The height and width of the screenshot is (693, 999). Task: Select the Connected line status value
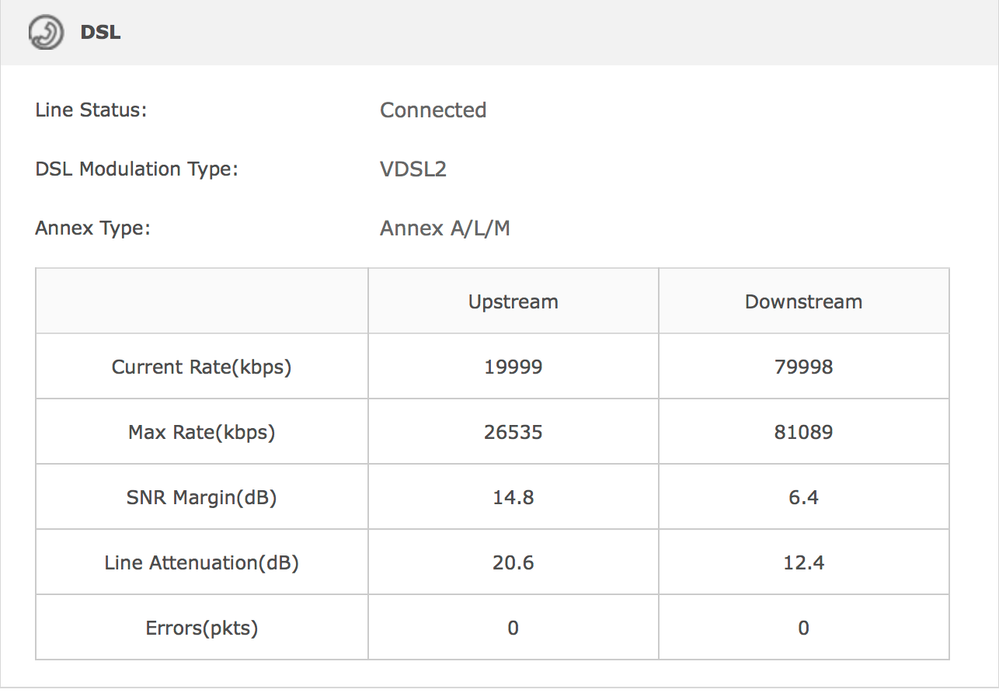click(433, 110)
